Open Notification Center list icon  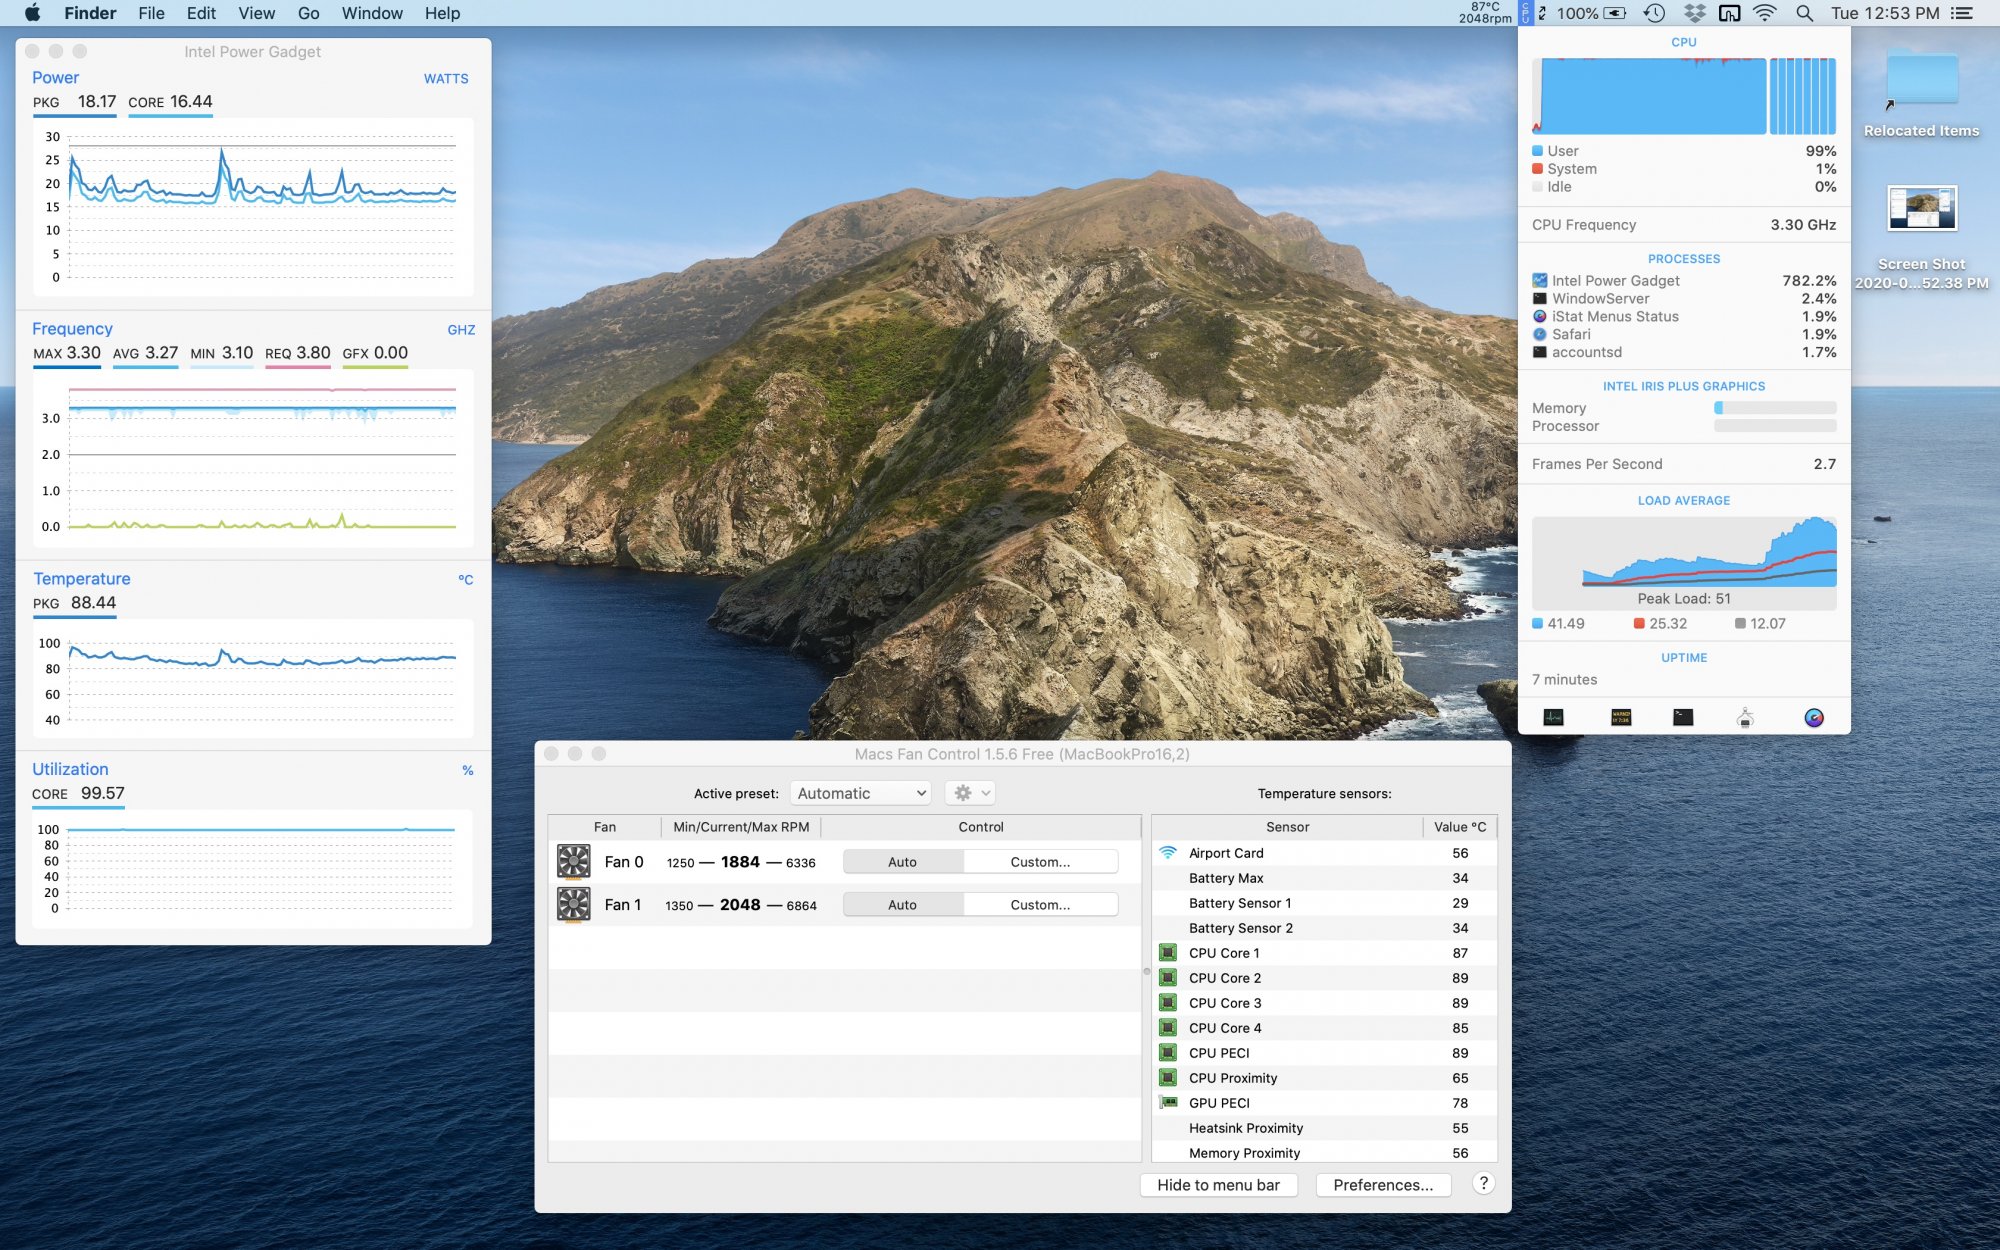(1963, 13)
